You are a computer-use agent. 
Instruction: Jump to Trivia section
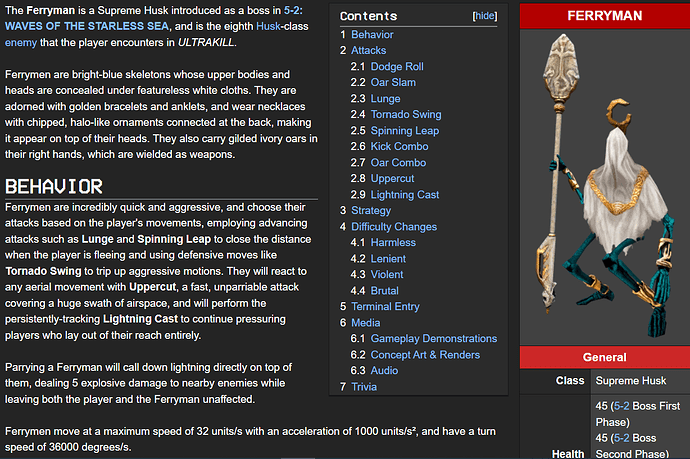tap(364, 387)
